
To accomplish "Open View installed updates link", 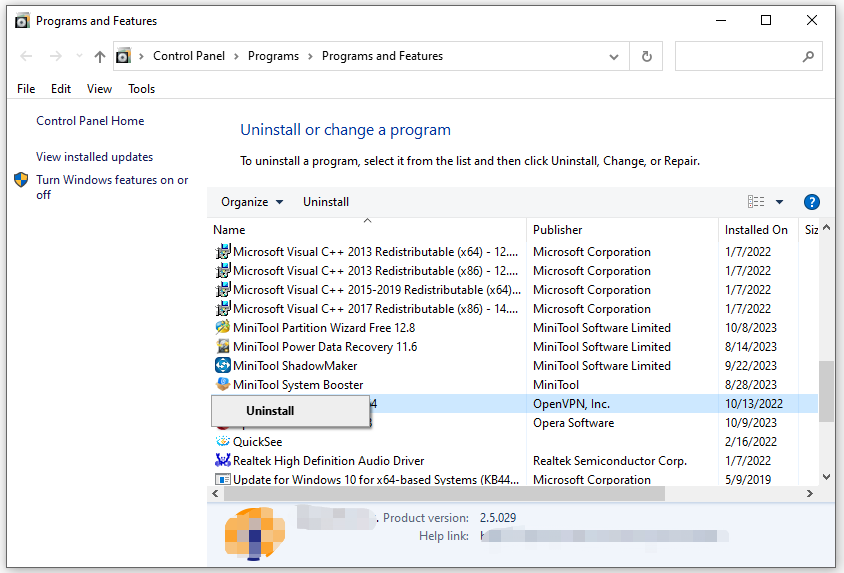I will (94, 157).
